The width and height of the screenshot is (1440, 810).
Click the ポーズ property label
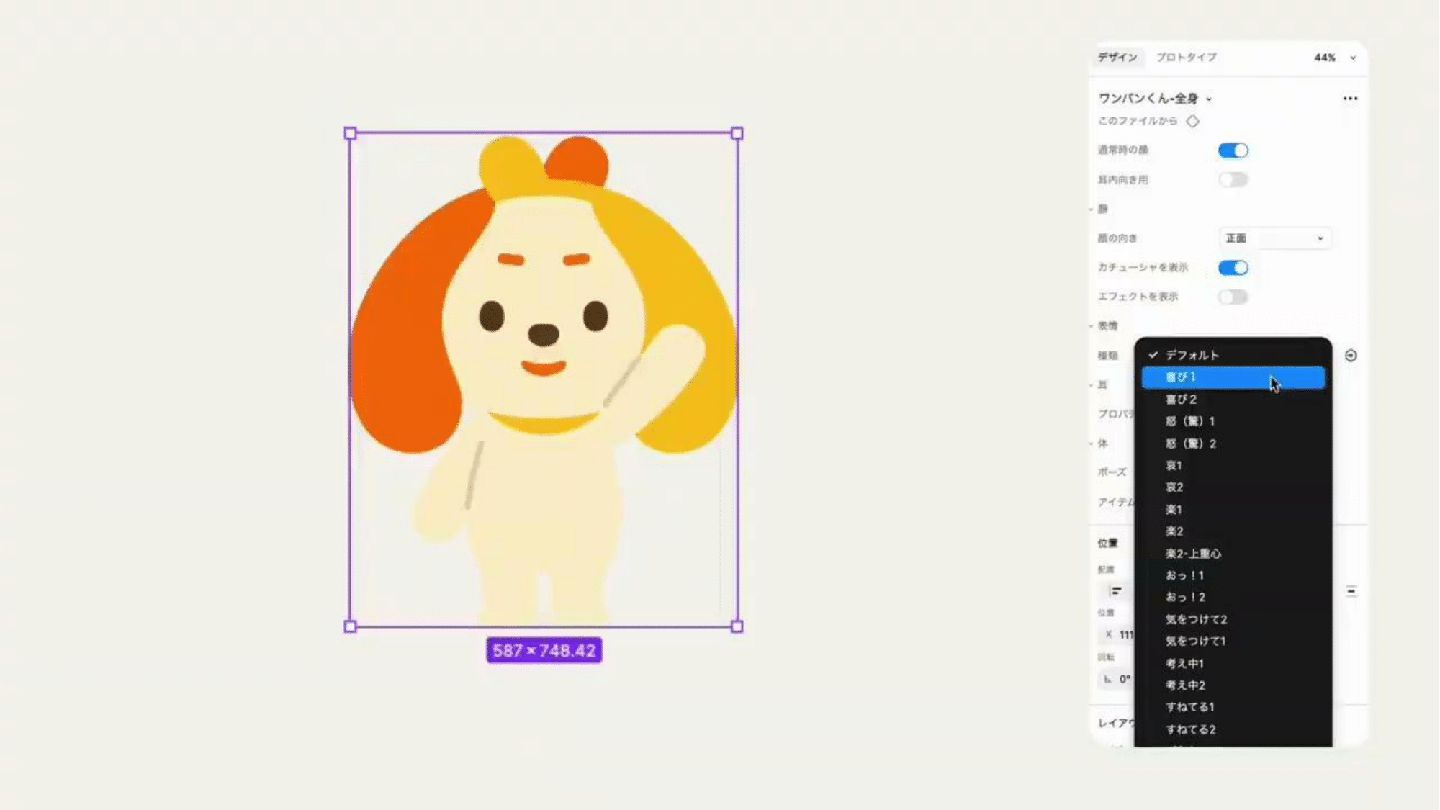point(1112,472)
